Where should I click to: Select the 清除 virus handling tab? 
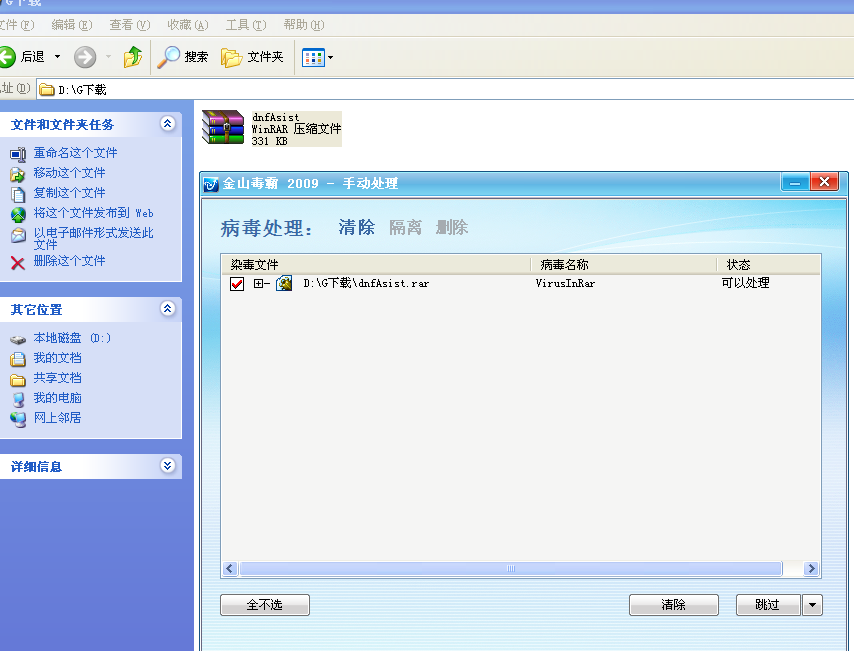click(357, 227)
